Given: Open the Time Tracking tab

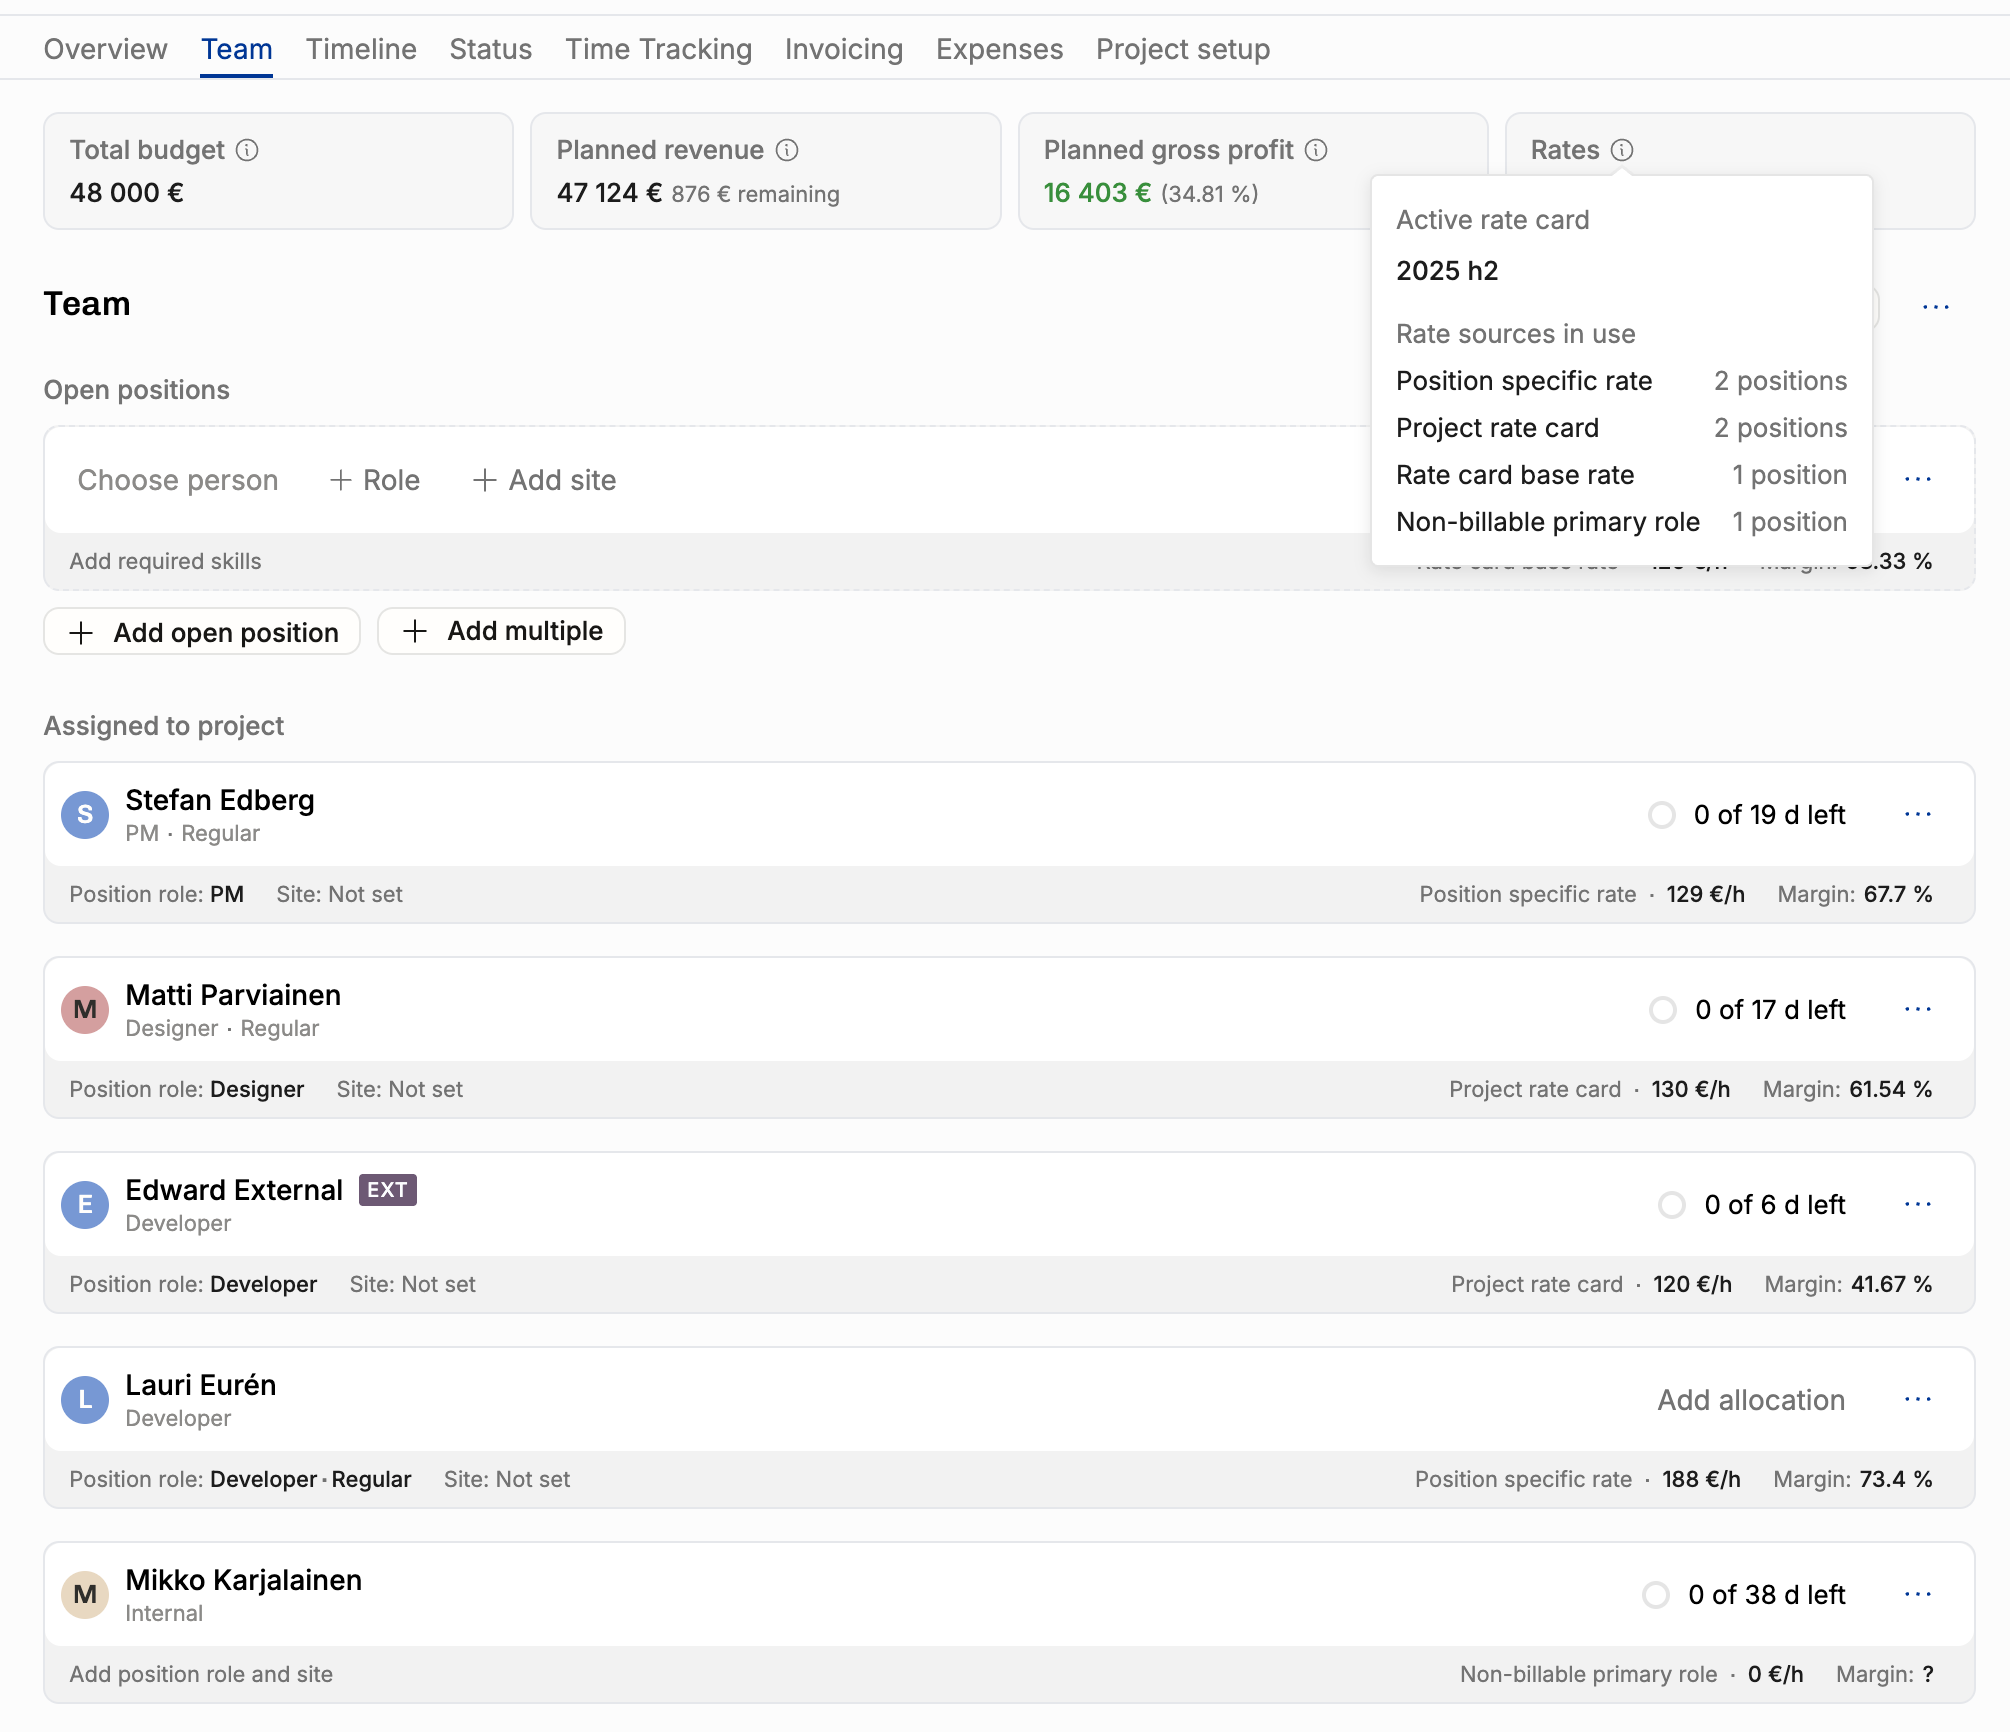Looking at the screenshot, I should coord(658,49).
